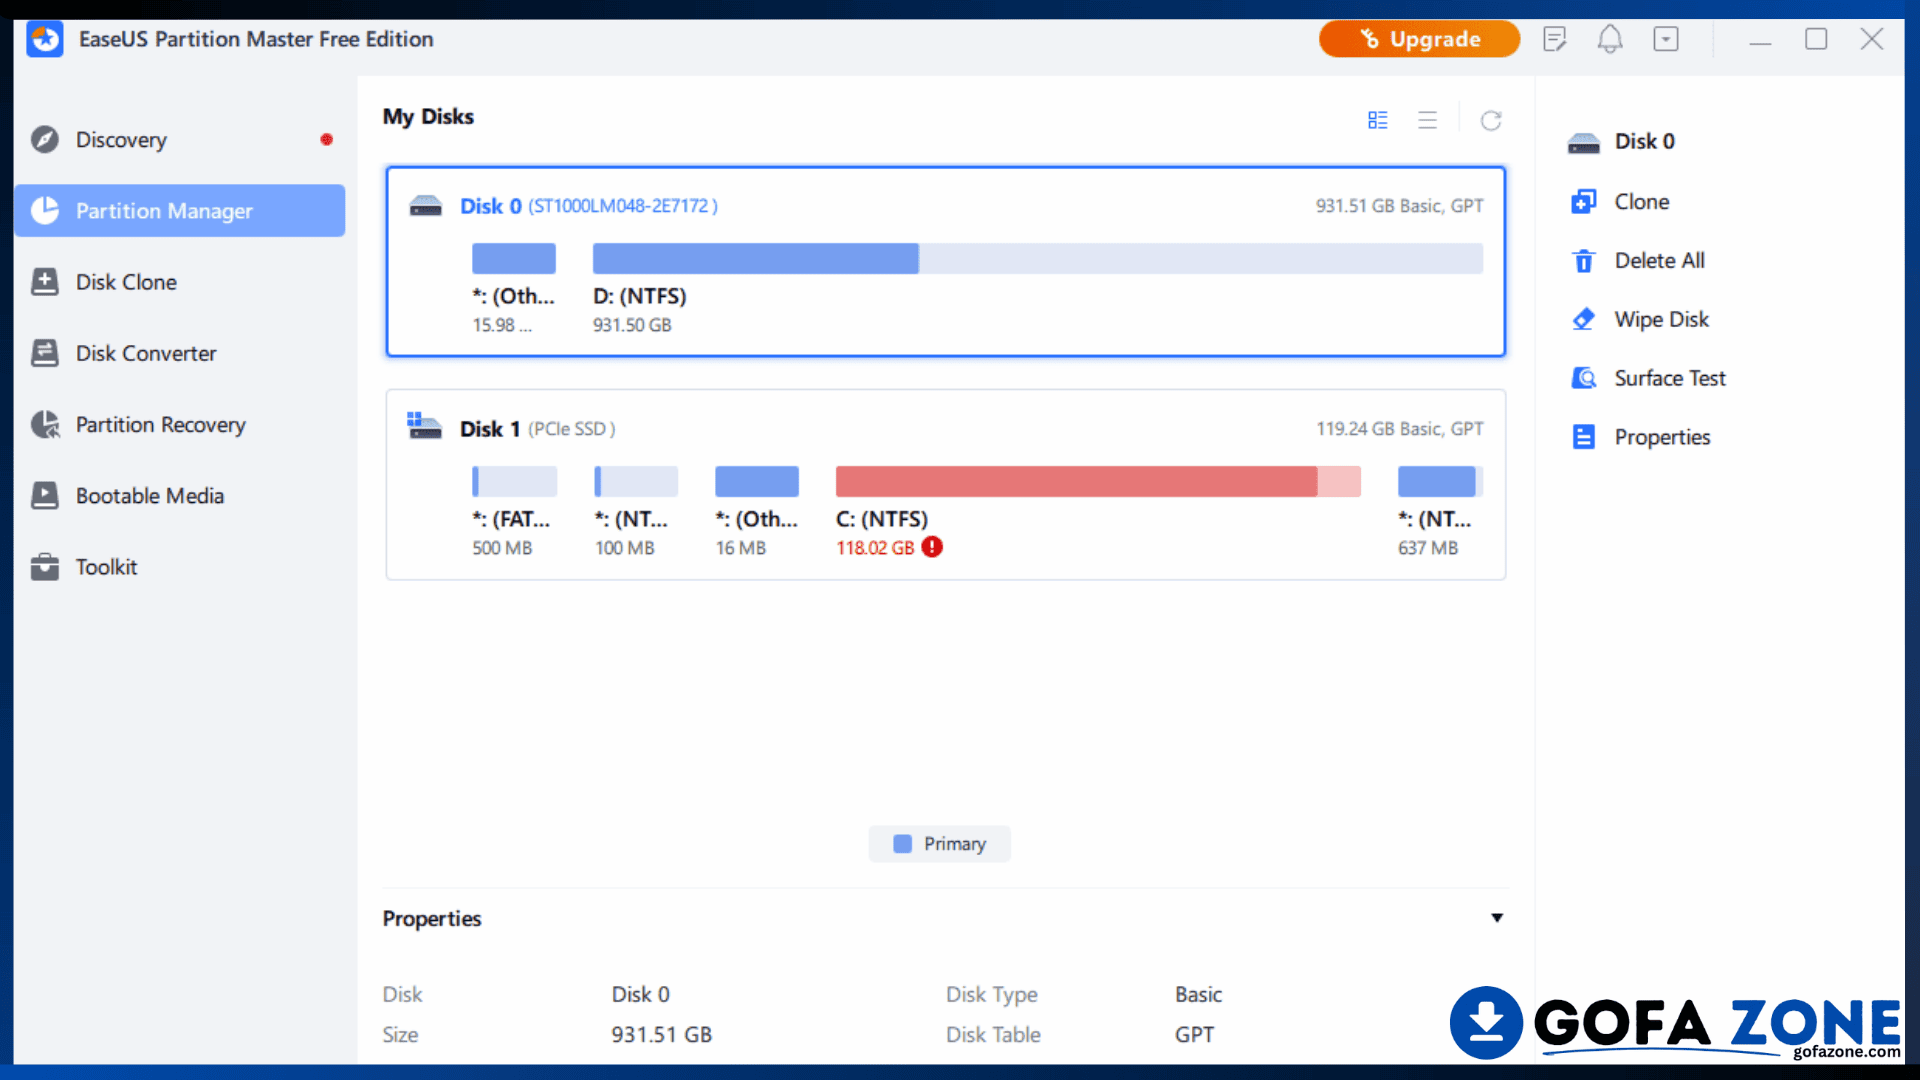
Task: Go to Disk Converter
Action: [180, 353]
